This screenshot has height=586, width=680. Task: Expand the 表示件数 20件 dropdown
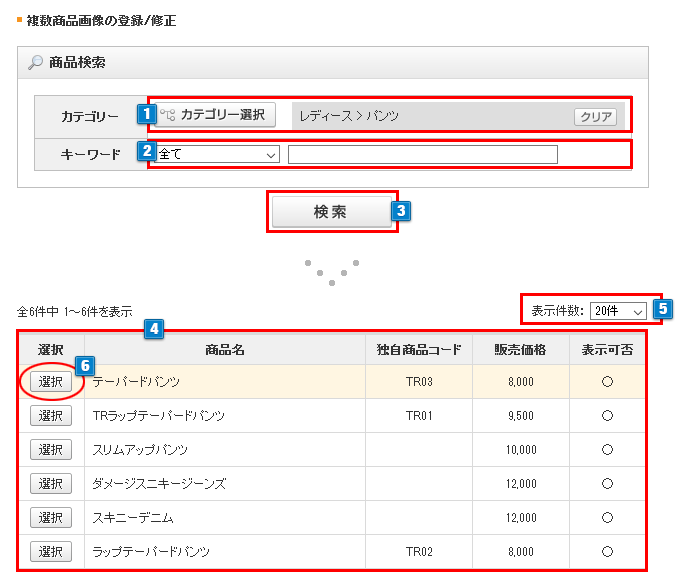pos(617,310)
